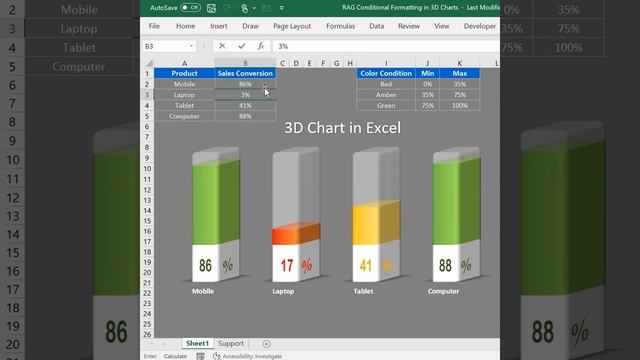Viewport: 640px width, 360px height.
Task: Click the 3D Chart in Excel title
Action: pos(342,128)
